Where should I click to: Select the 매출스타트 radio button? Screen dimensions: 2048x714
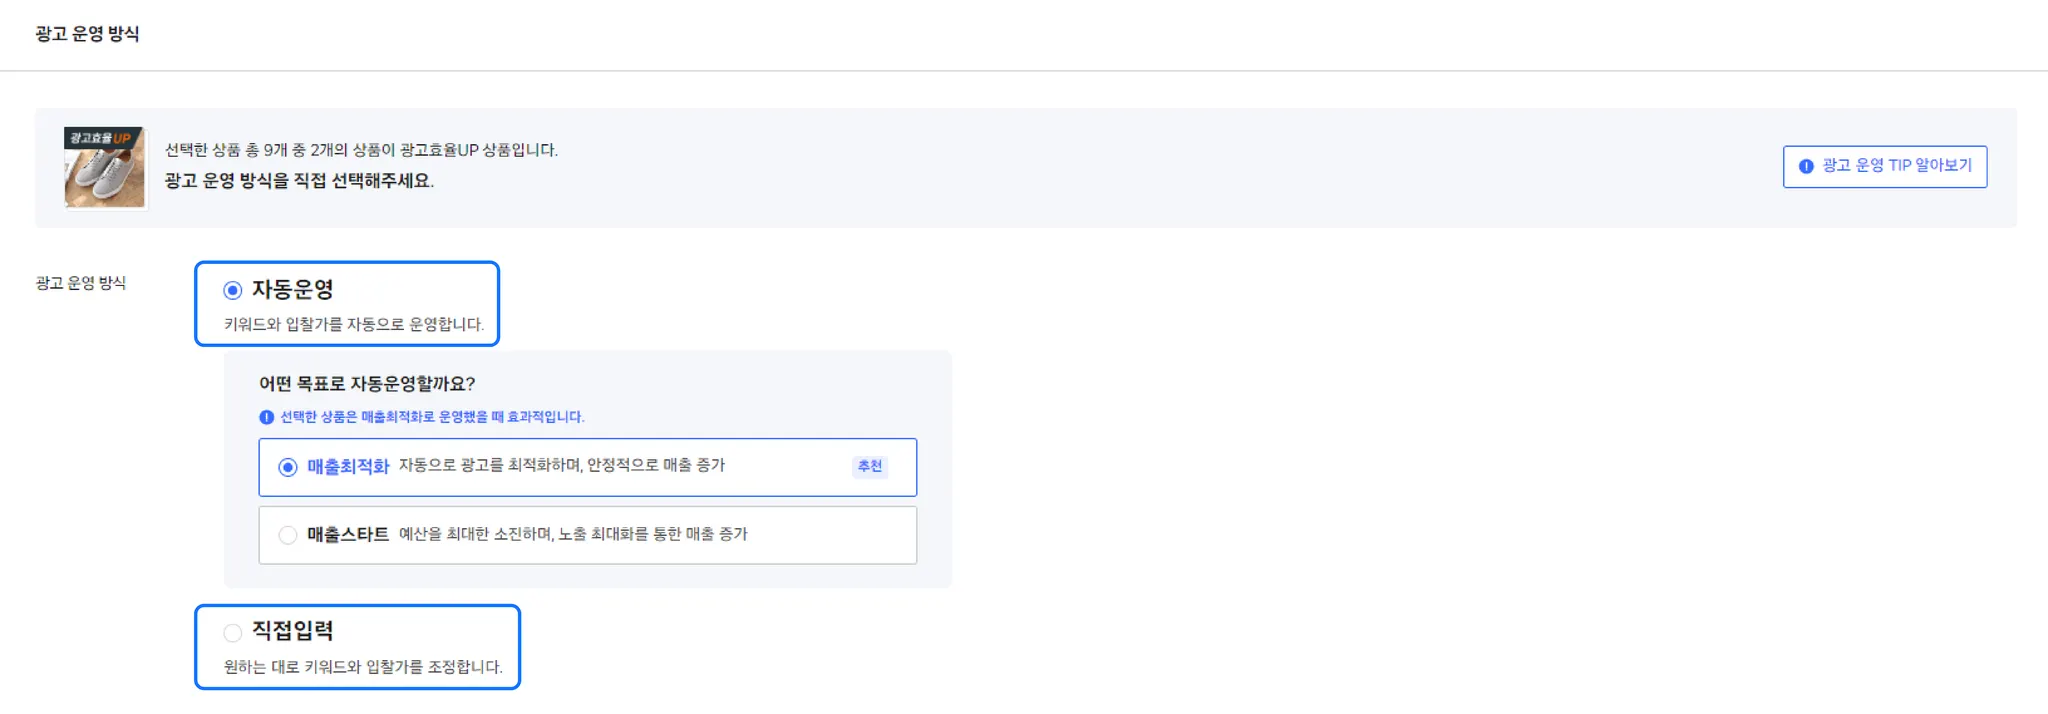coord(288,535)
